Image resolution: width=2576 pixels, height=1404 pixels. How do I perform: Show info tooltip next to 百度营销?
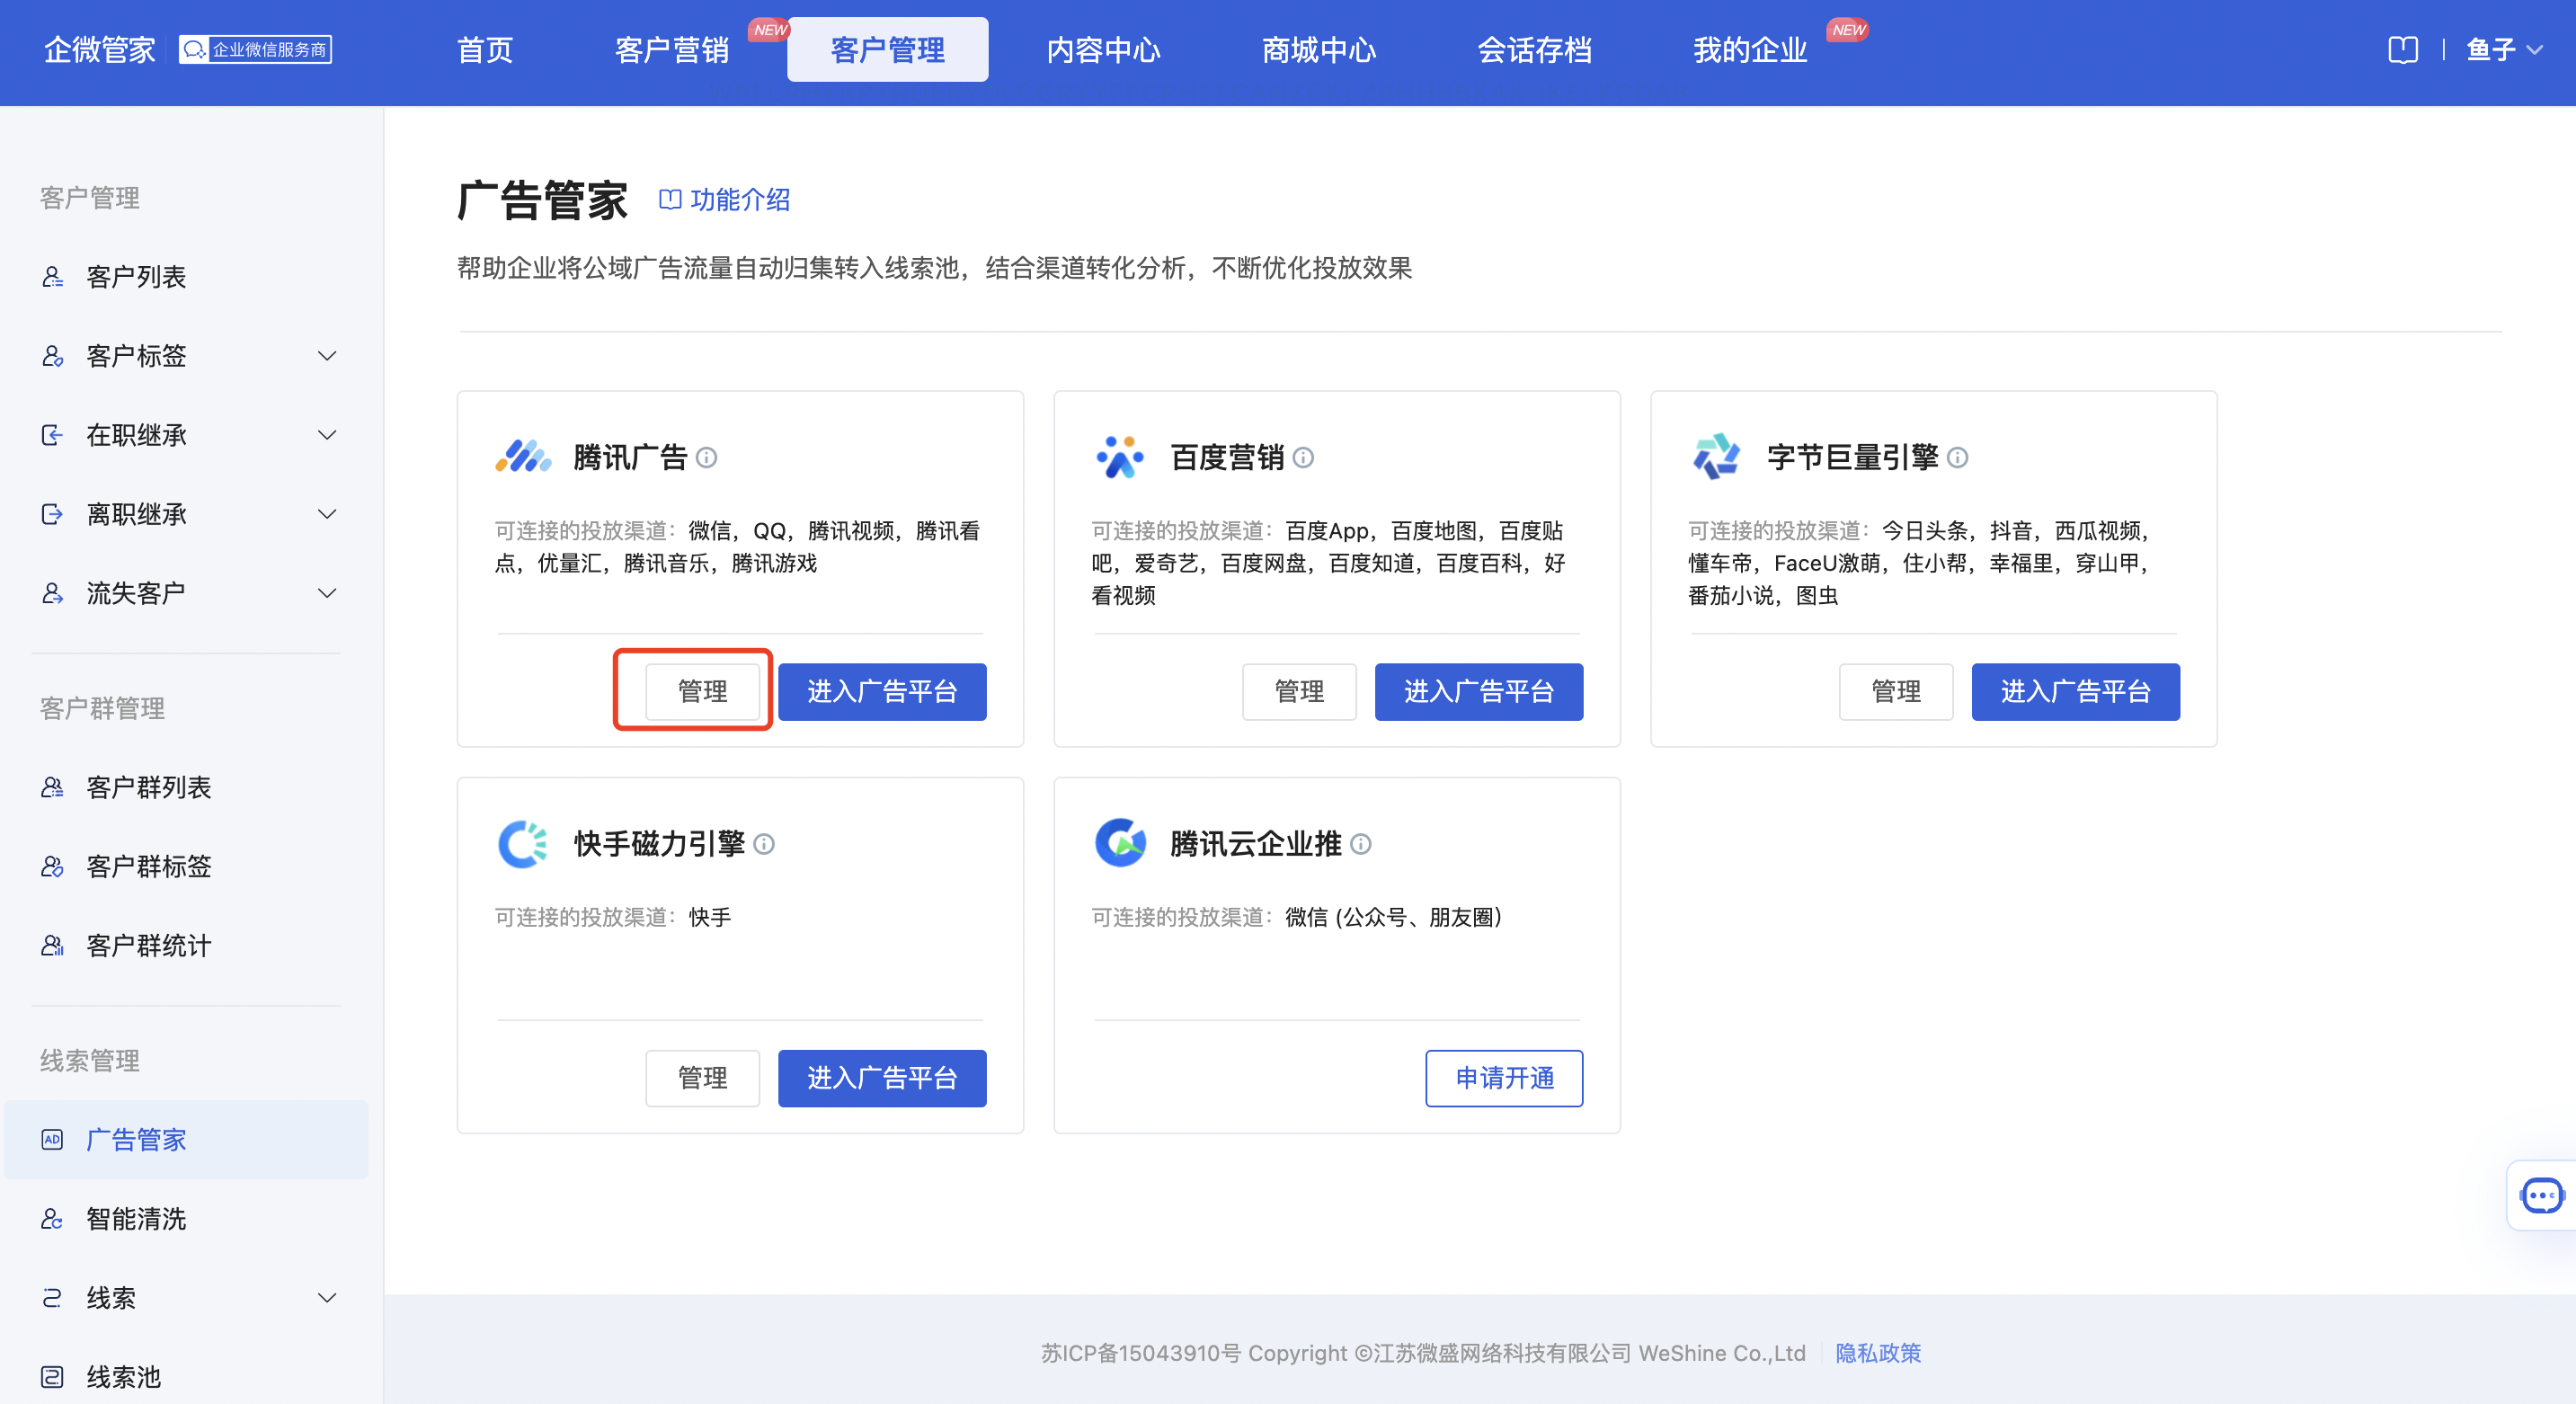tap(1304, 458)
